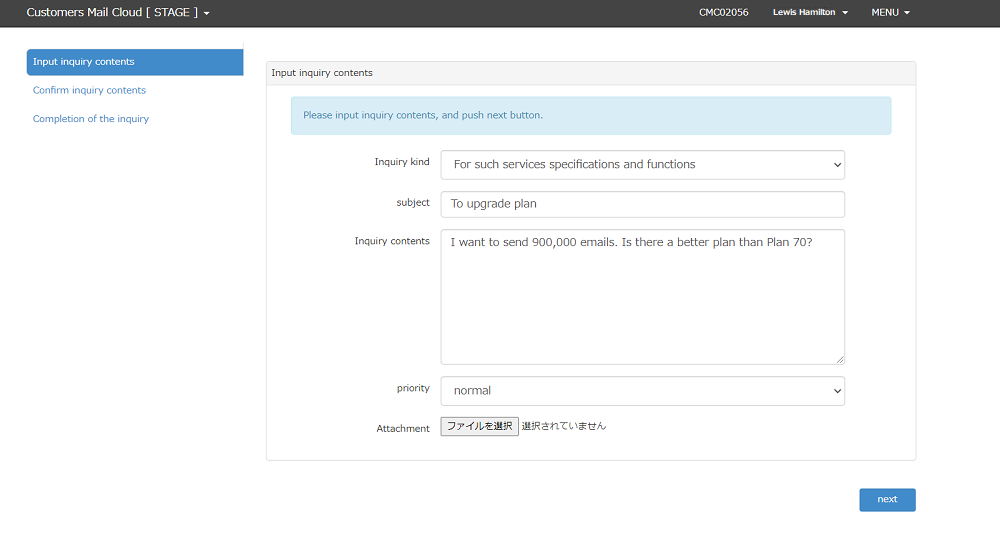Open the Inquiry kind dropdown
This screenshot has width=1000, height=534.
point(642,165)
